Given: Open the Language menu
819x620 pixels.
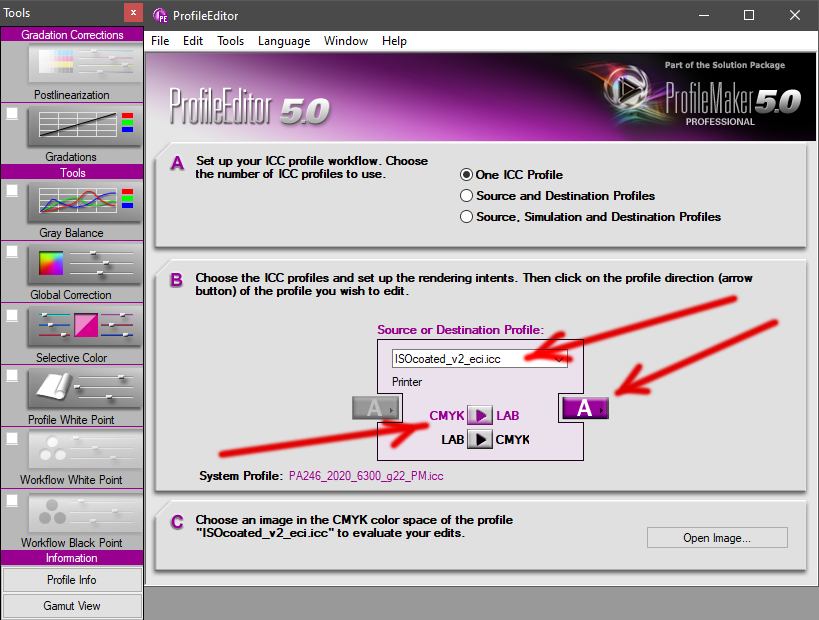Looking at the screenshot, I should (x=284, y=41).
